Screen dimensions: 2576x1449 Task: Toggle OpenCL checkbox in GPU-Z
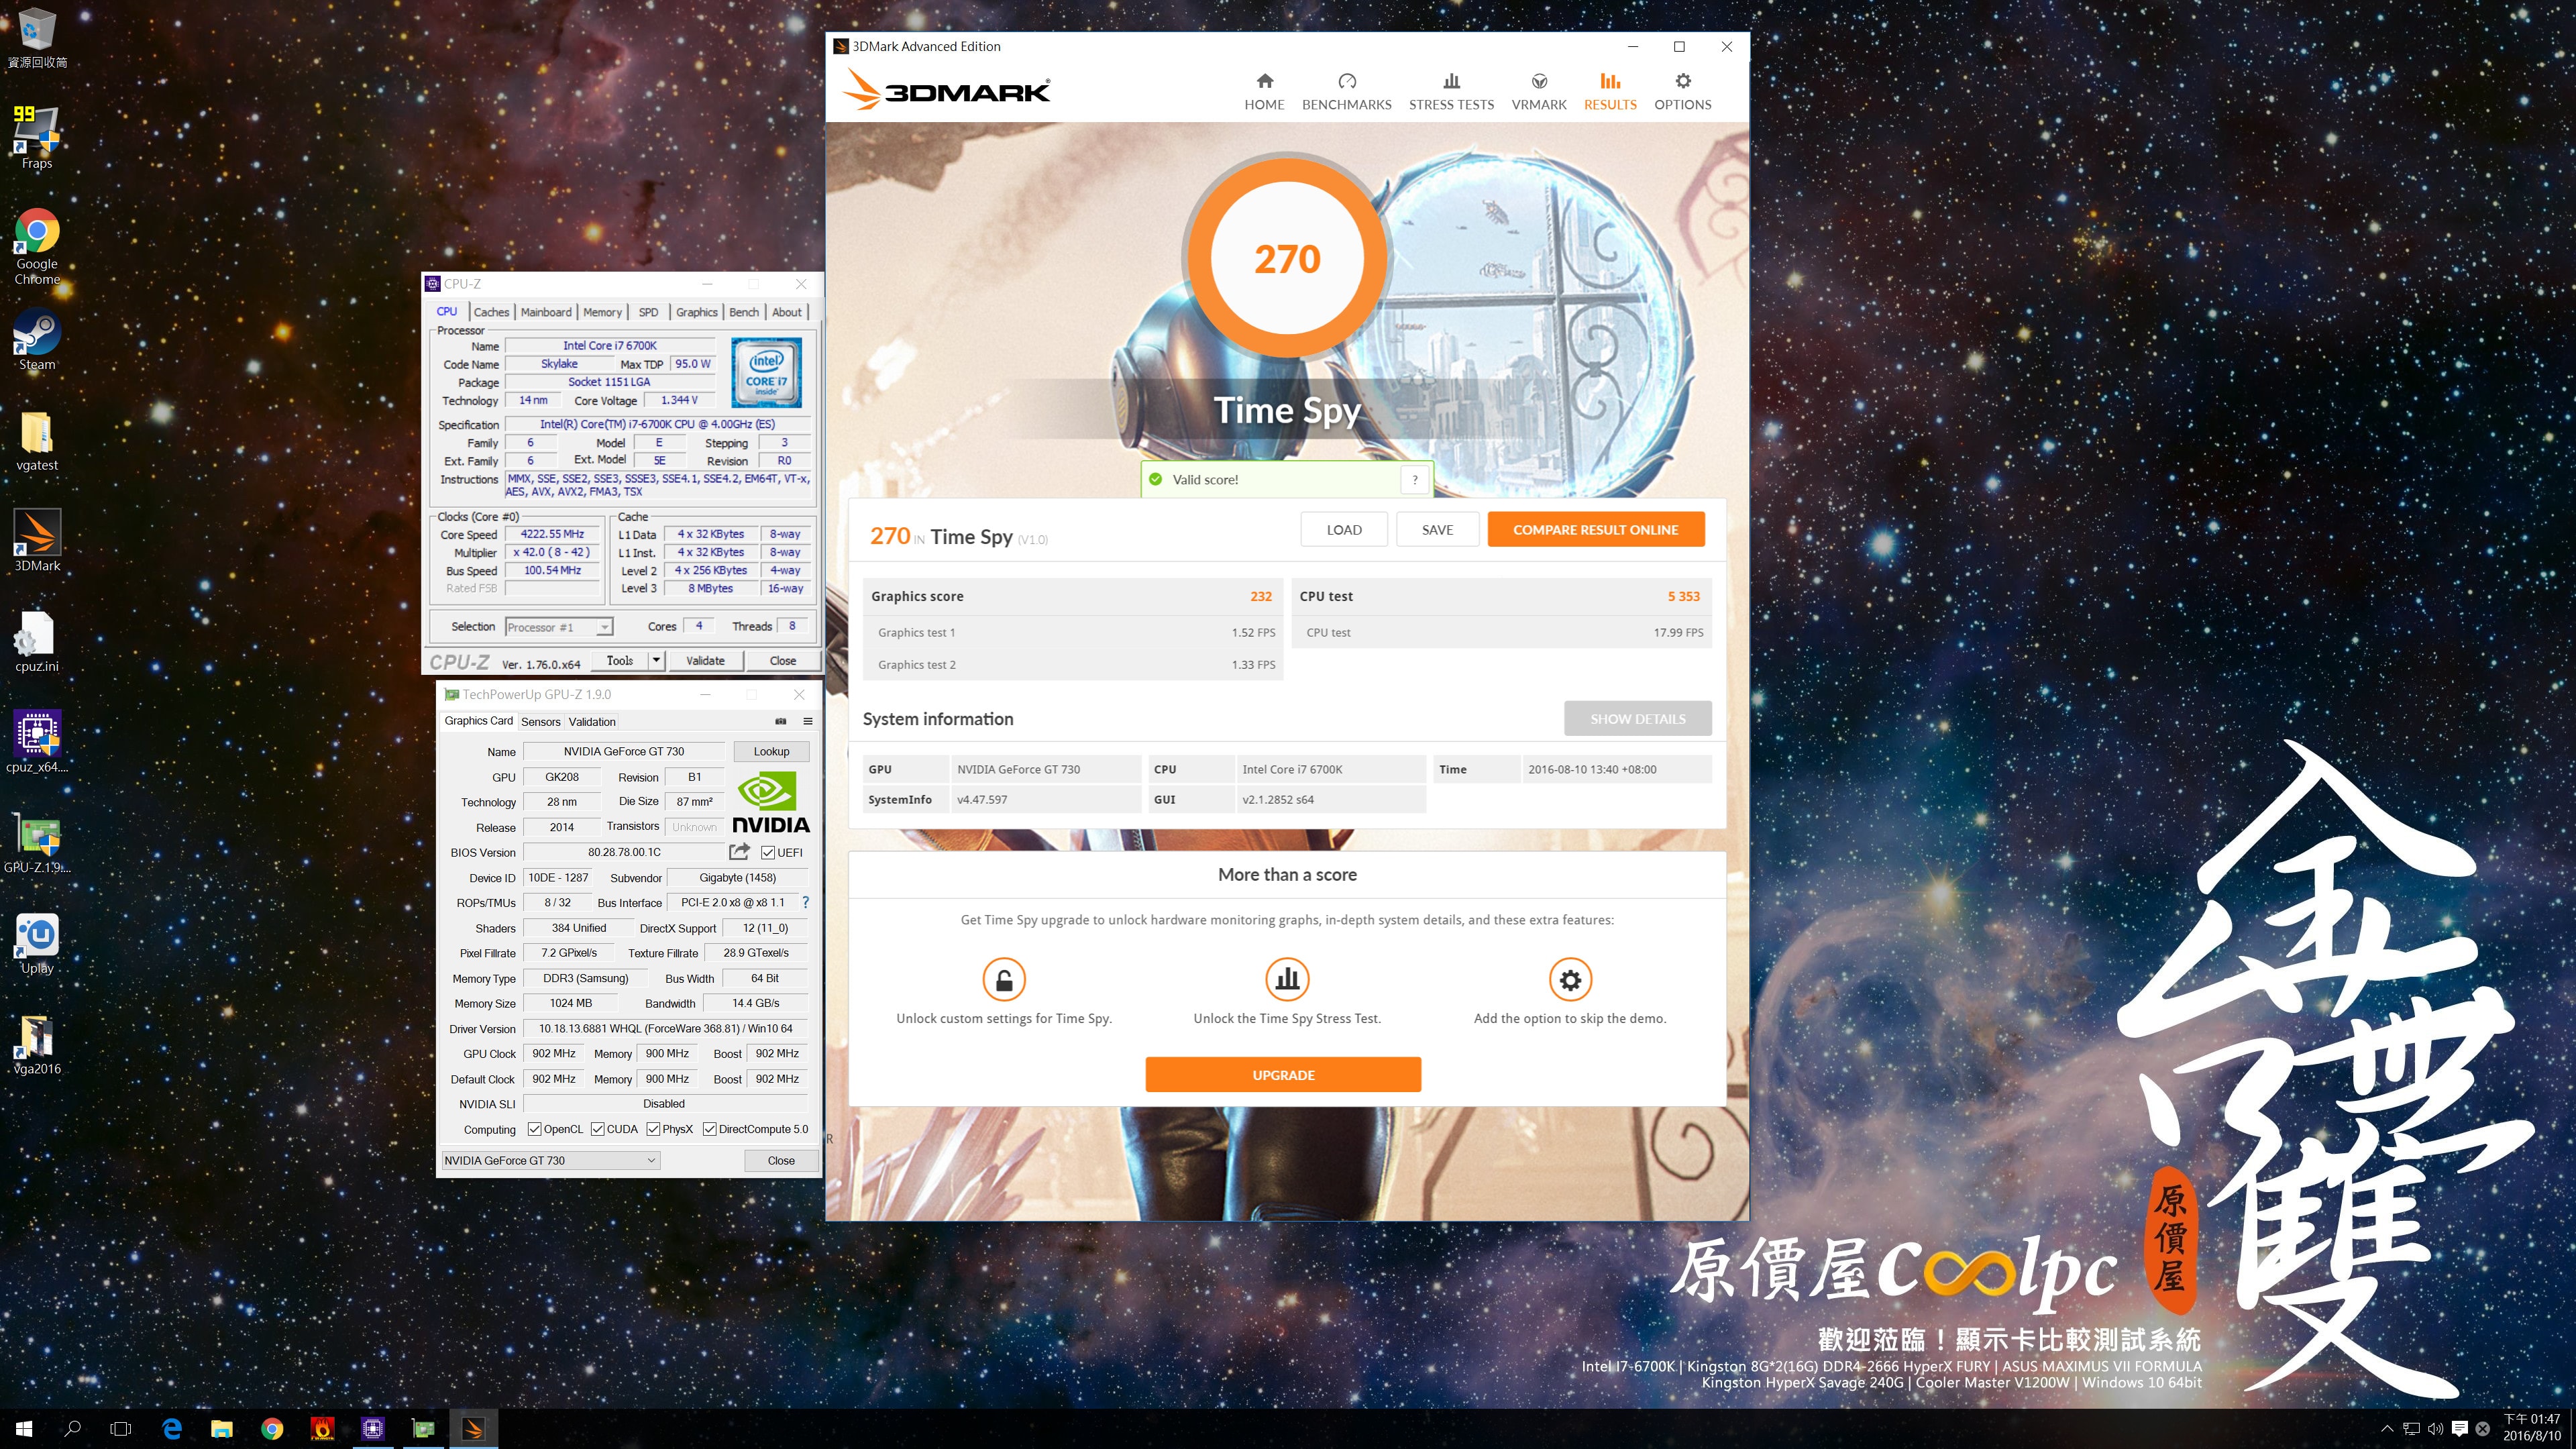click(534, 1129)
